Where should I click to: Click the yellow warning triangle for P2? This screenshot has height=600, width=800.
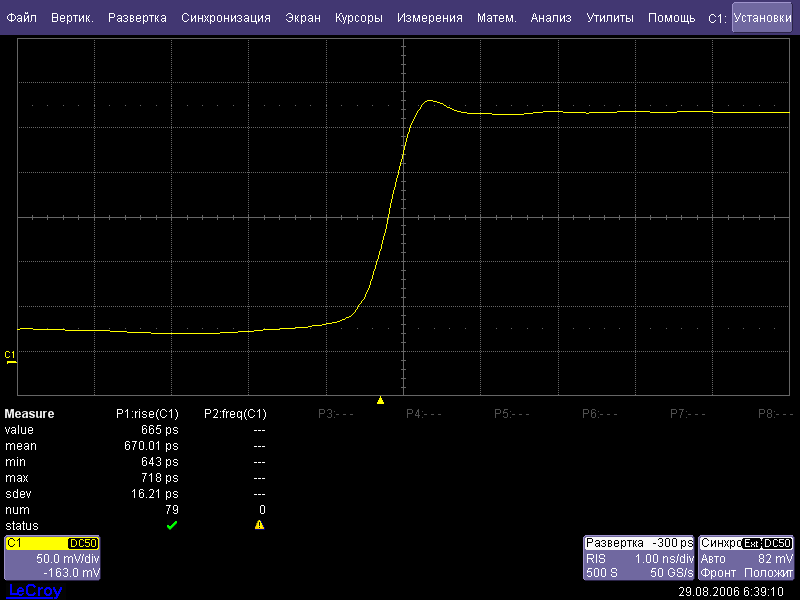[x=259, y=525]
